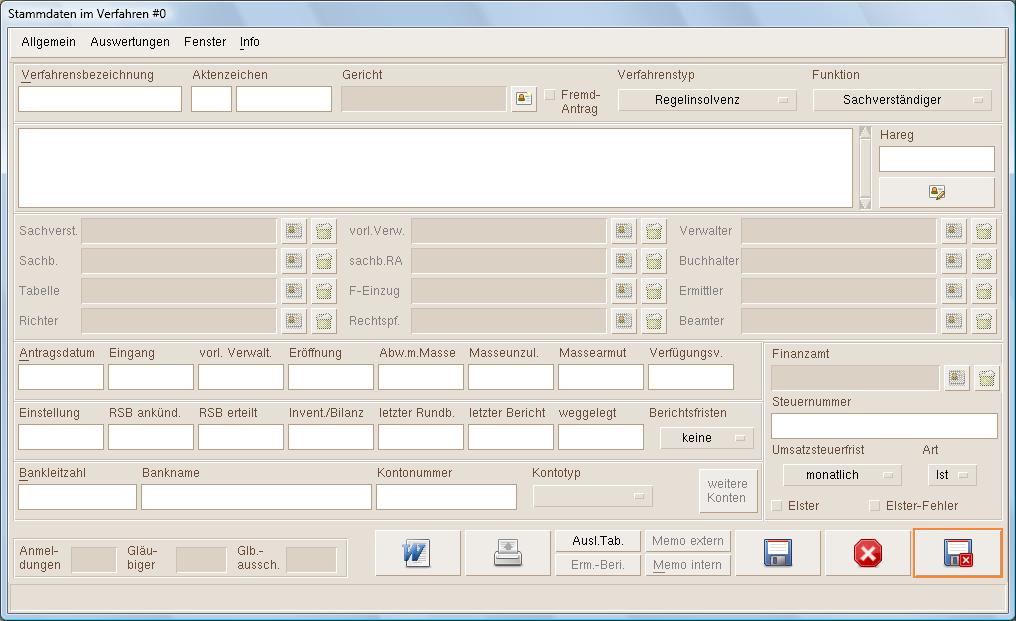Image resolution: width=1016 pixels, height=621 pixels.
Task: Open the Allgemein menu
Action: (x=49, y=42)
